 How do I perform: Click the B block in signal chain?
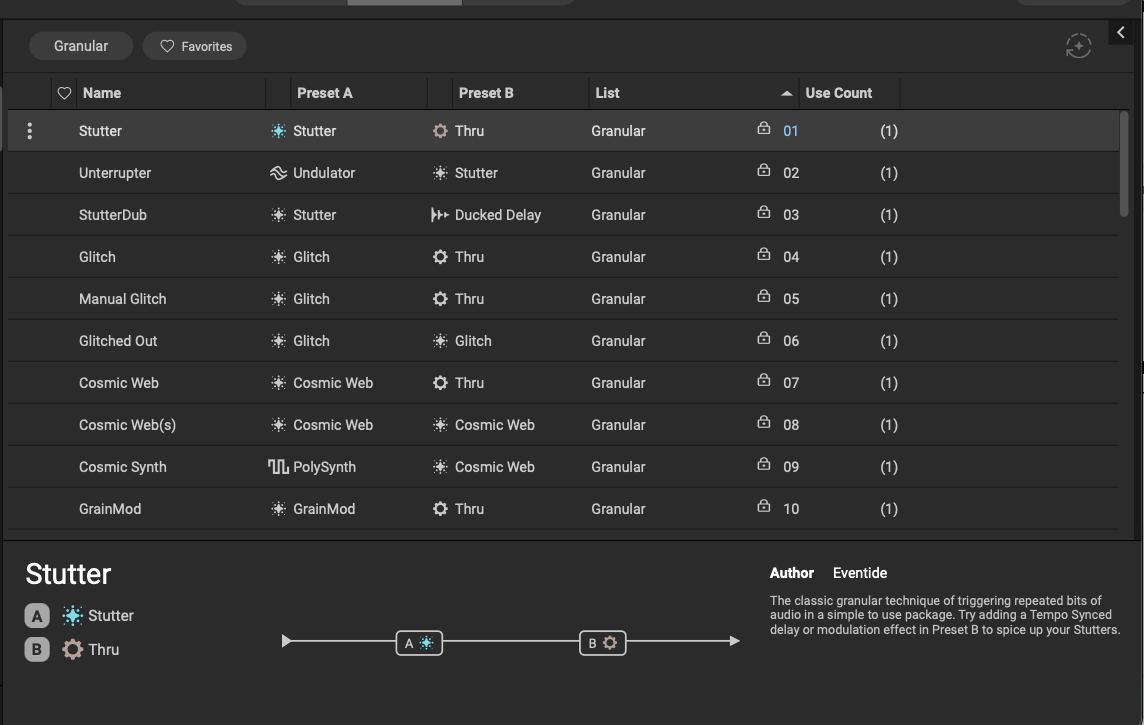603,643
